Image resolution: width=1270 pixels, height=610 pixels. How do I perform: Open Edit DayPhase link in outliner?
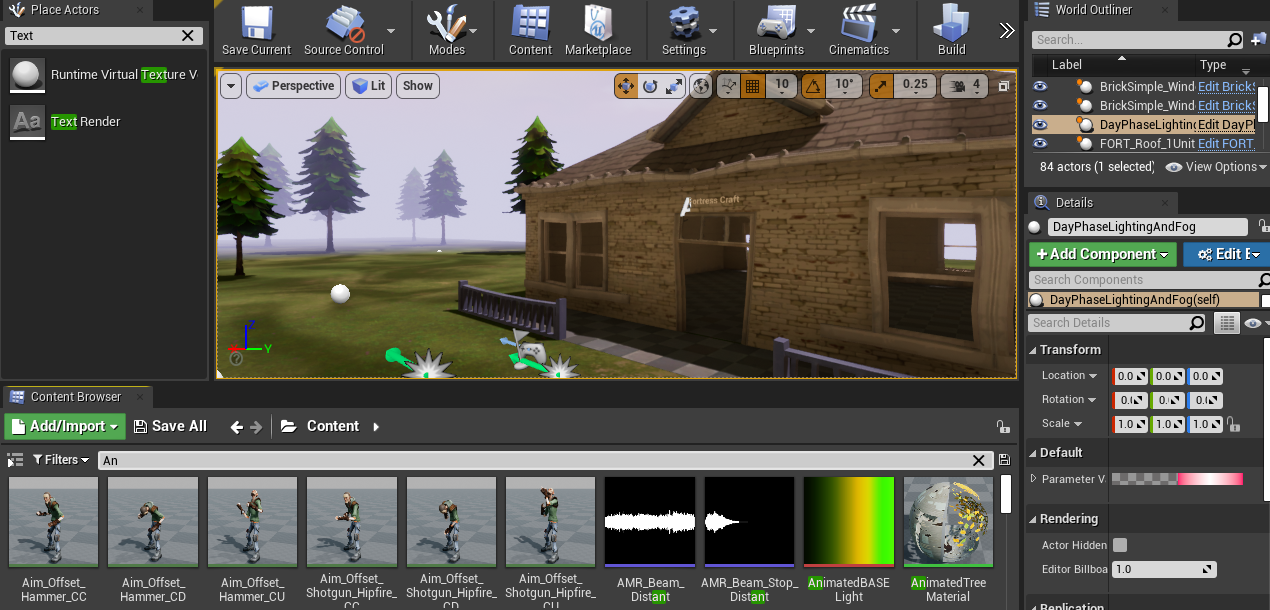coord(1226,125)
